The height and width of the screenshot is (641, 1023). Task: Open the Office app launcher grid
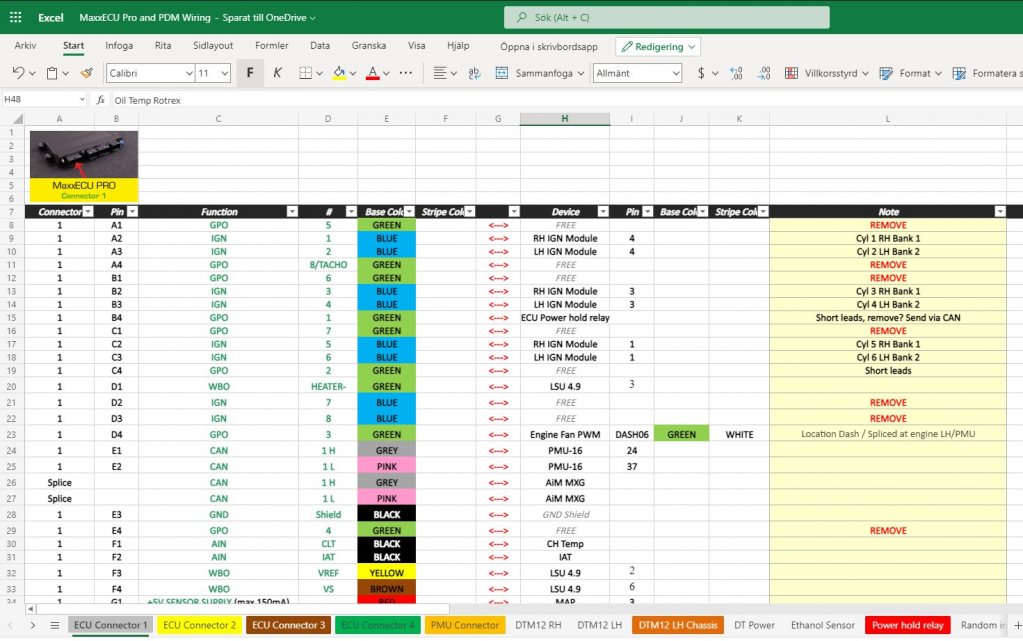point(16,17)
